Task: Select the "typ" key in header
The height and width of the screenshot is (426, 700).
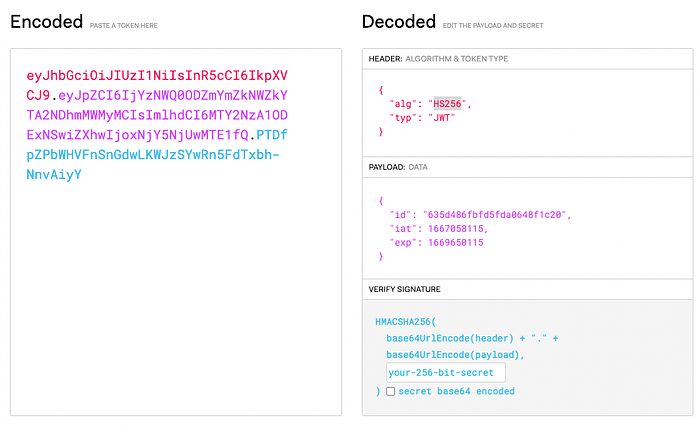Action: pos(403,118)
